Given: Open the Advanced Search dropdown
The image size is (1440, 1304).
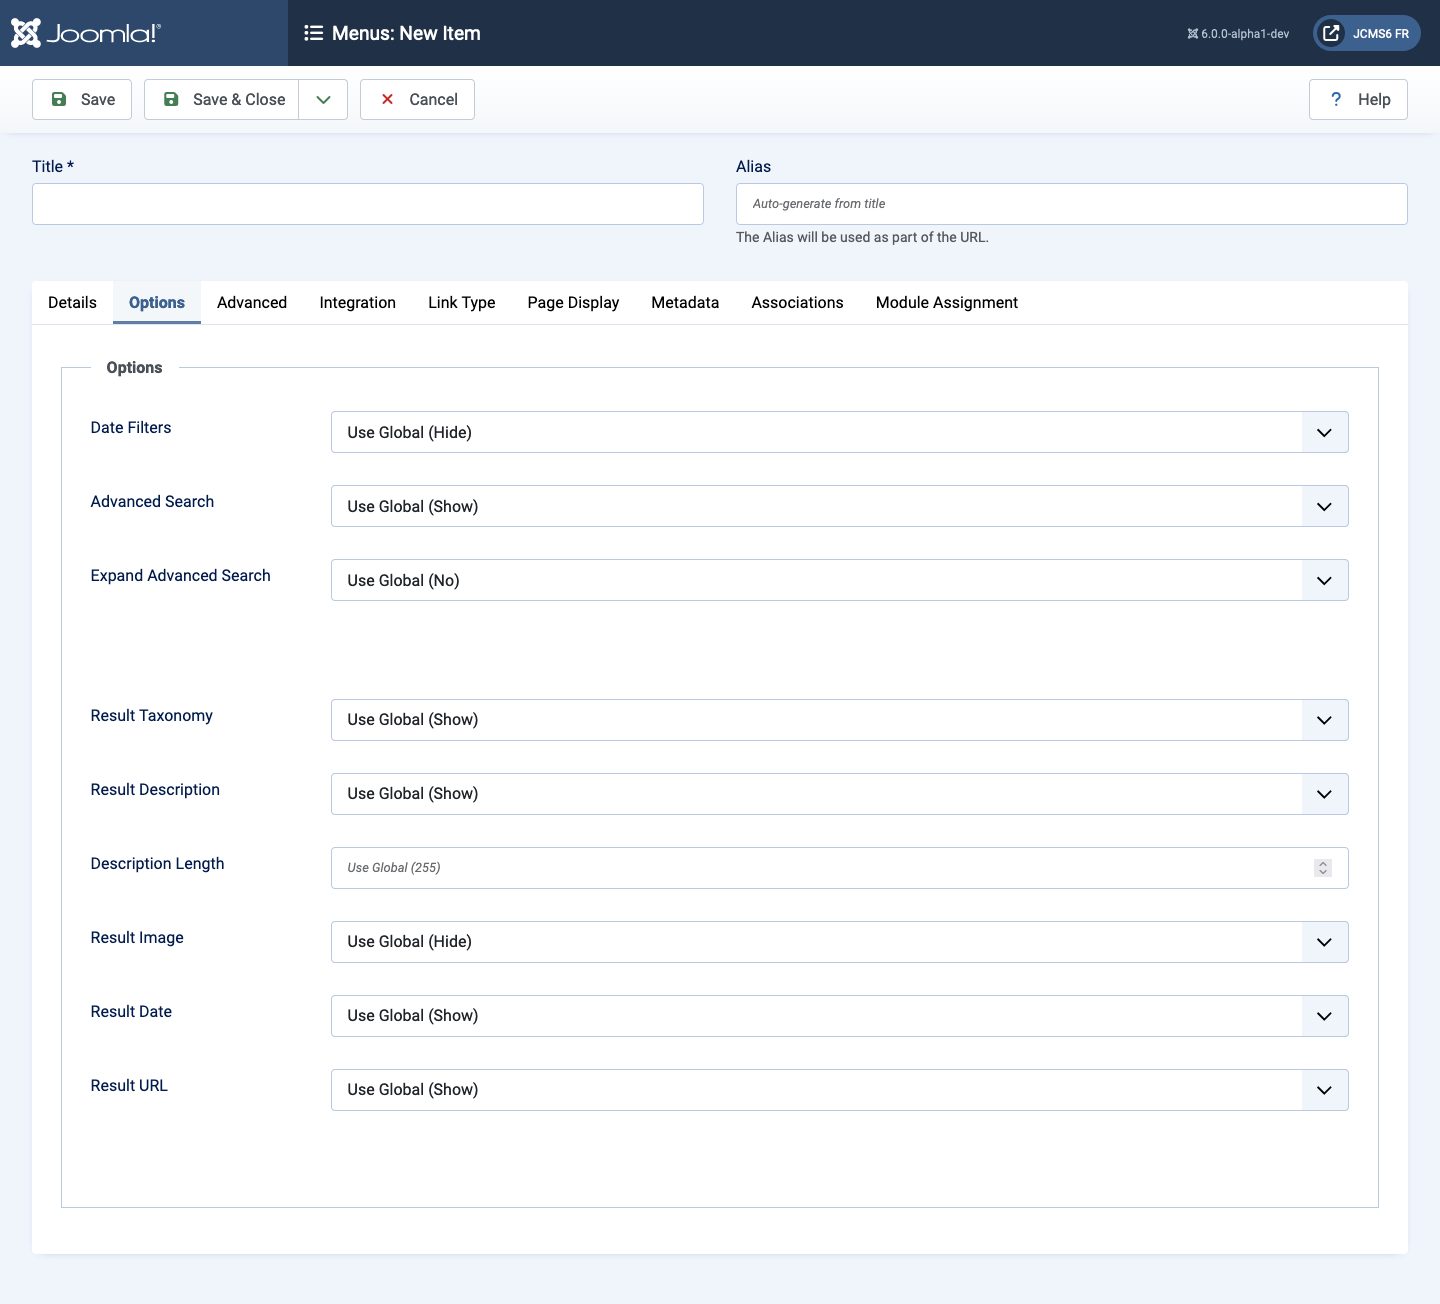Looking at the screenshot, I should pyautogui.click(x=840, y=506).
